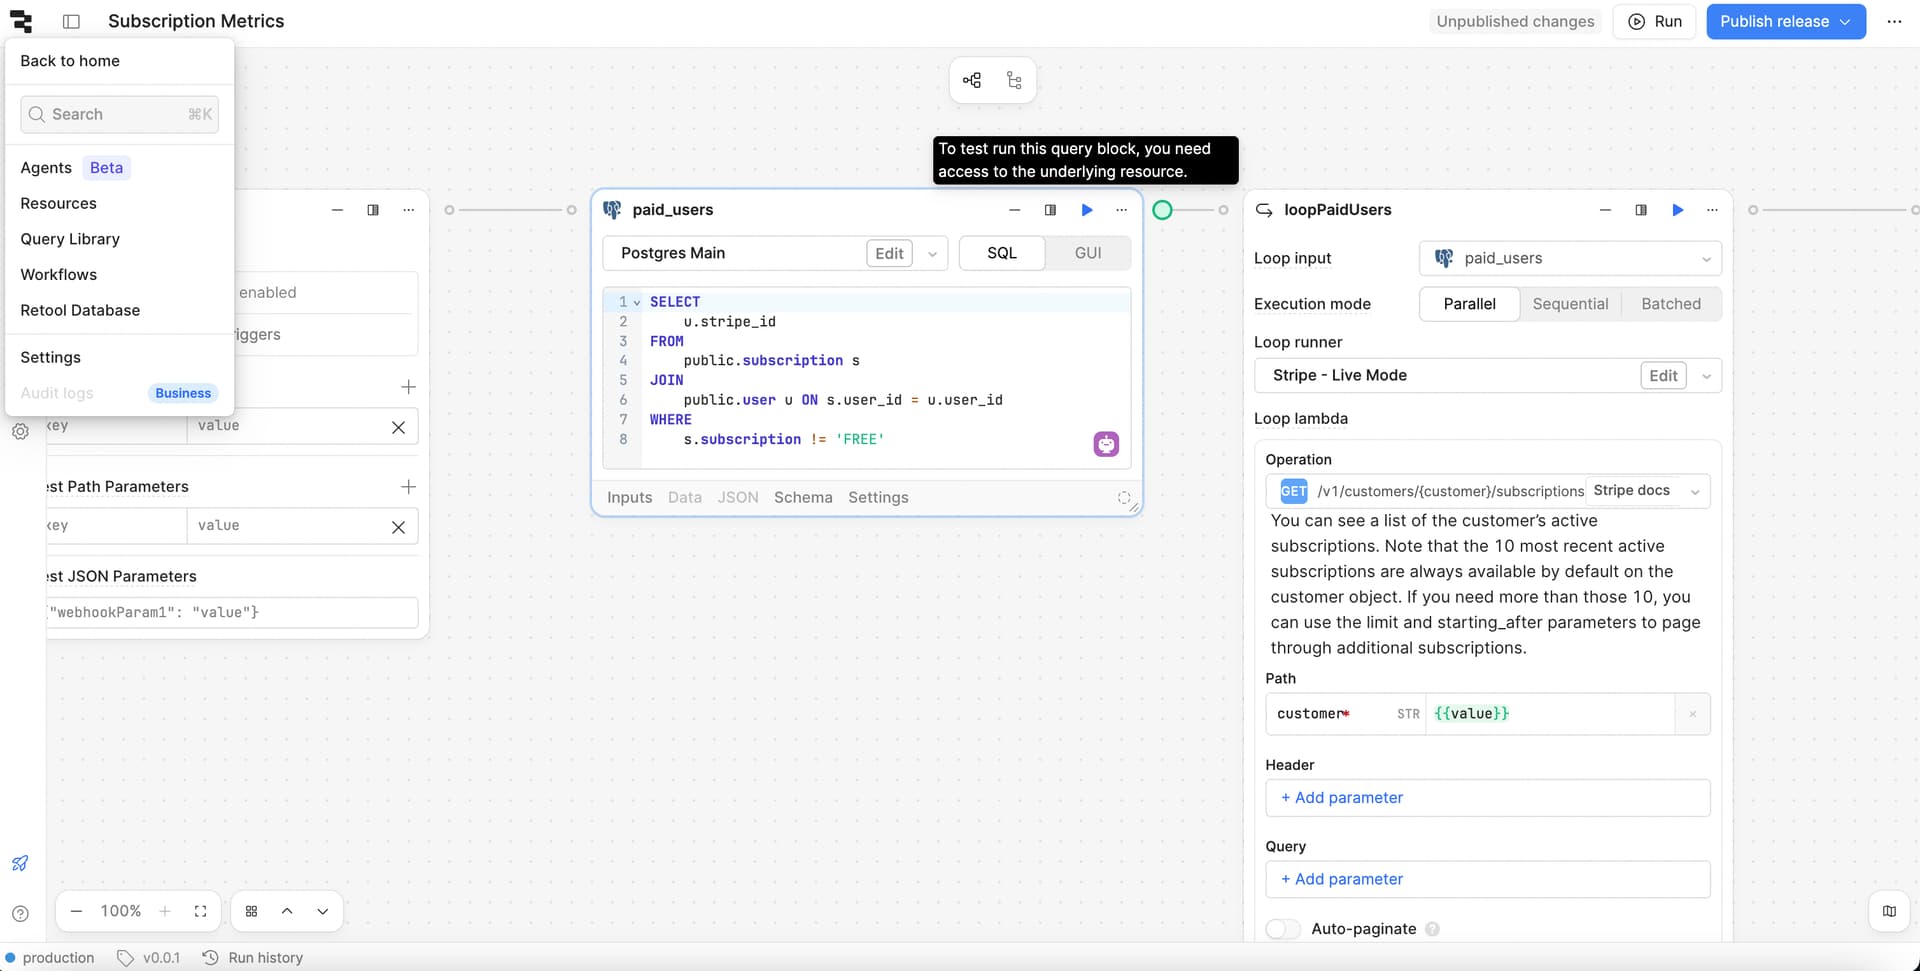1920x971 pixels.
Task: Run the loopPaidUsers block
Action: coord(1677,210)
